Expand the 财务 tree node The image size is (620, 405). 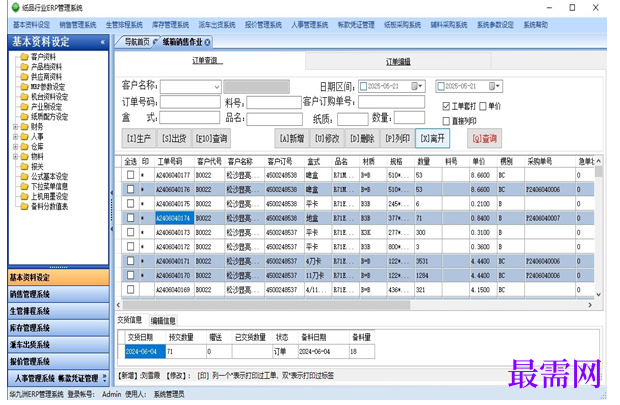[15, 127]
